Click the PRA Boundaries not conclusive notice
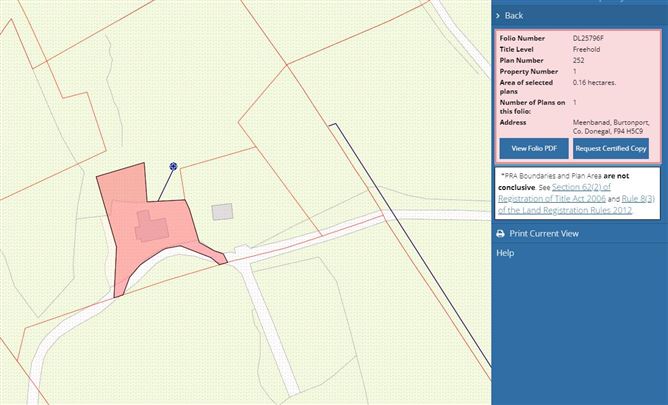Screen dimensions: 668x405 577,193
